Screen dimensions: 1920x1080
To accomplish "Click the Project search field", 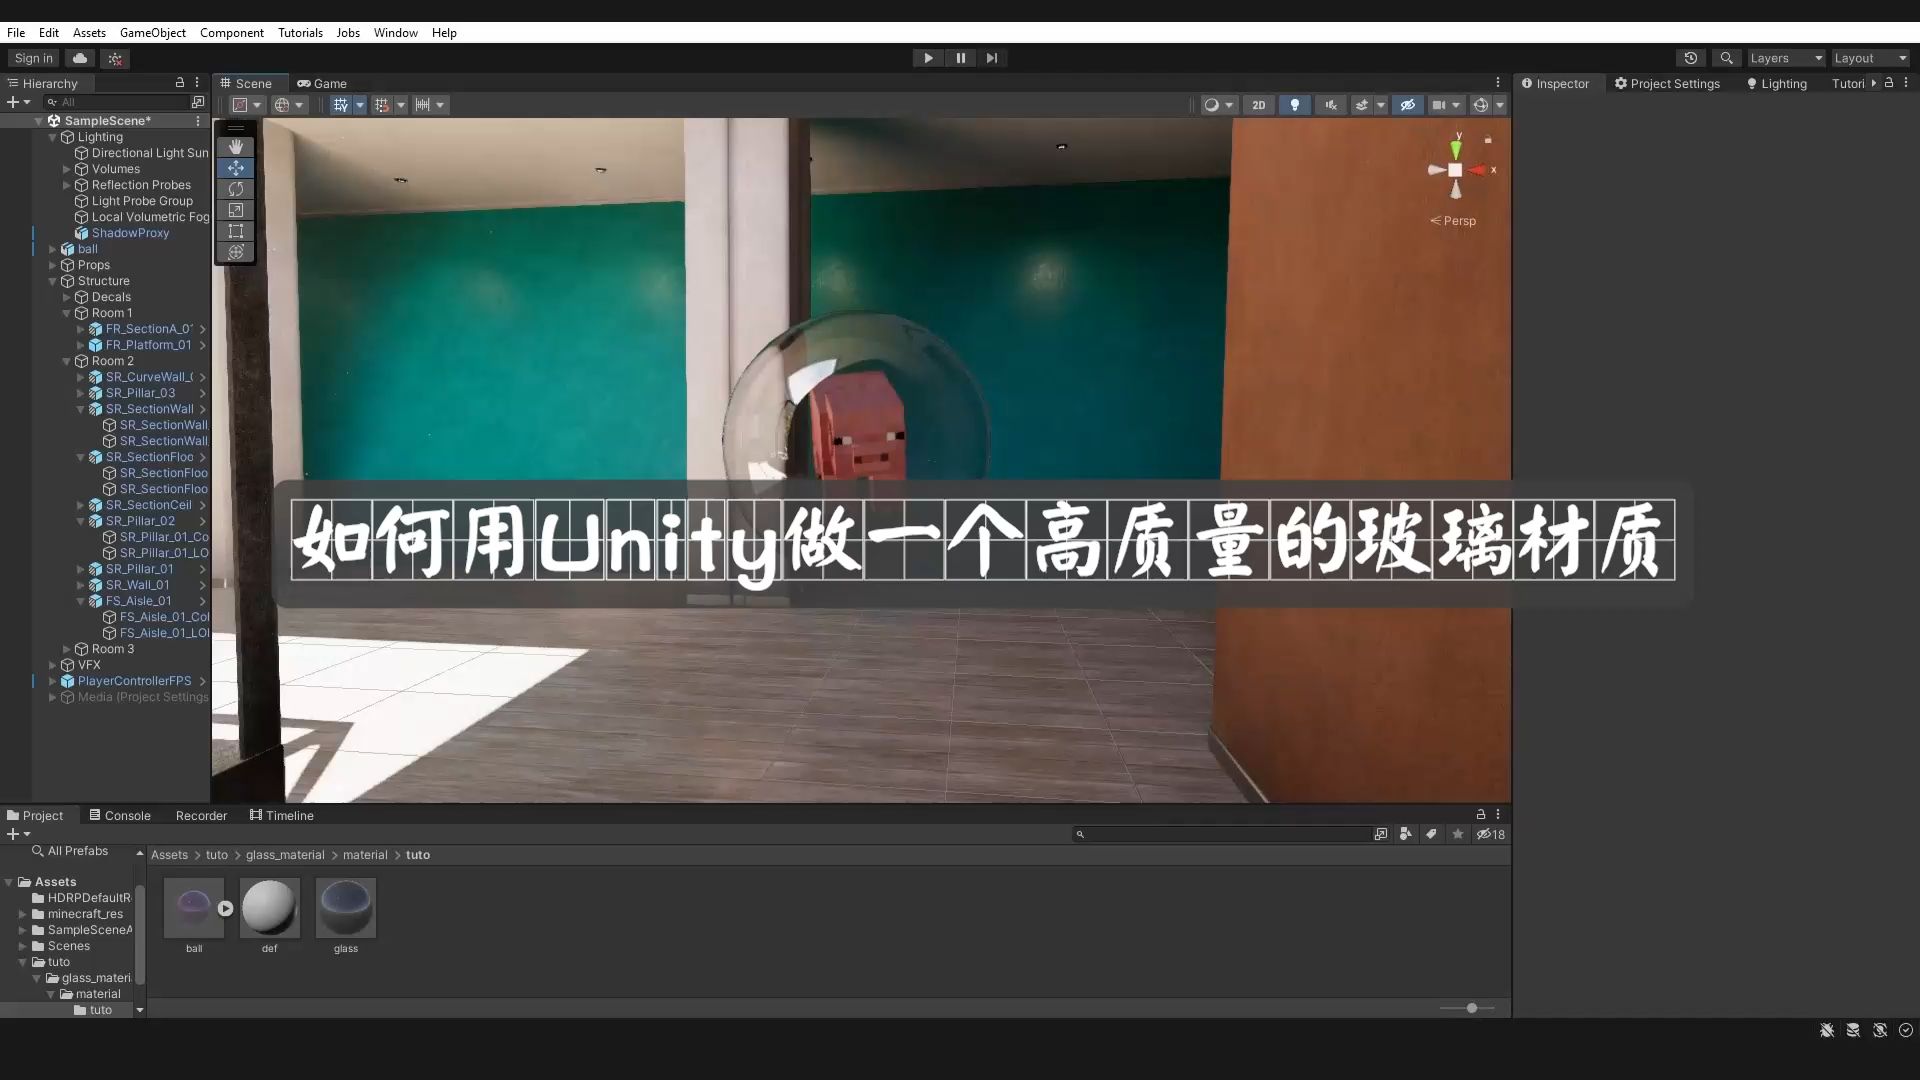I will pyautogui.click(x=1222, y=834).
